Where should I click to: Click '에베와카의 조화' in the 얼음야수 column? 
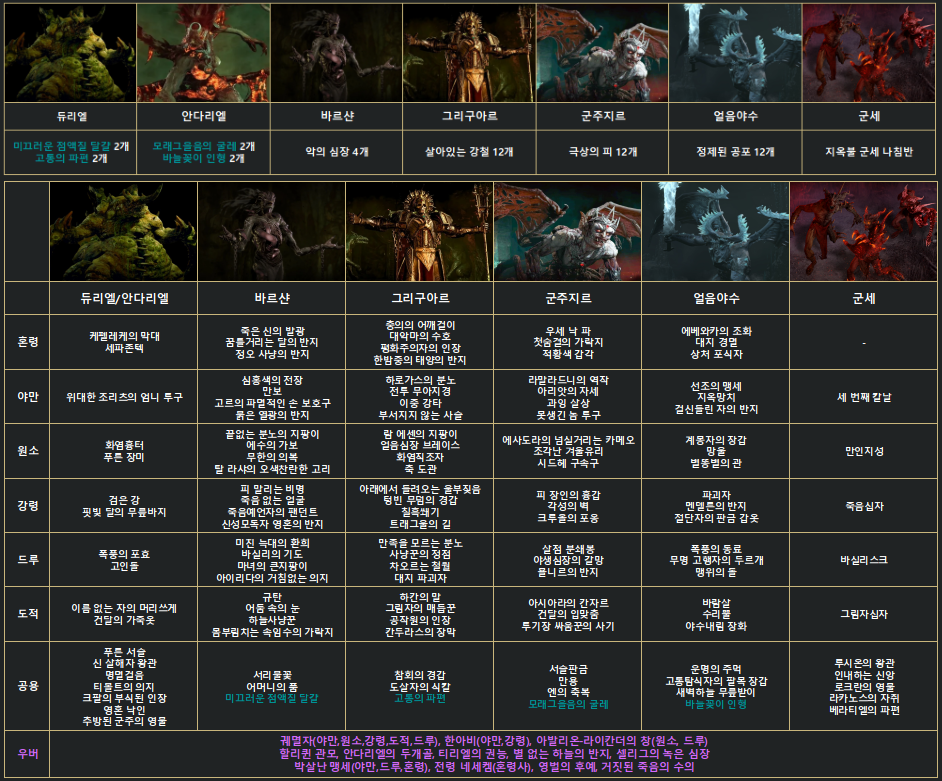(716, 331)
